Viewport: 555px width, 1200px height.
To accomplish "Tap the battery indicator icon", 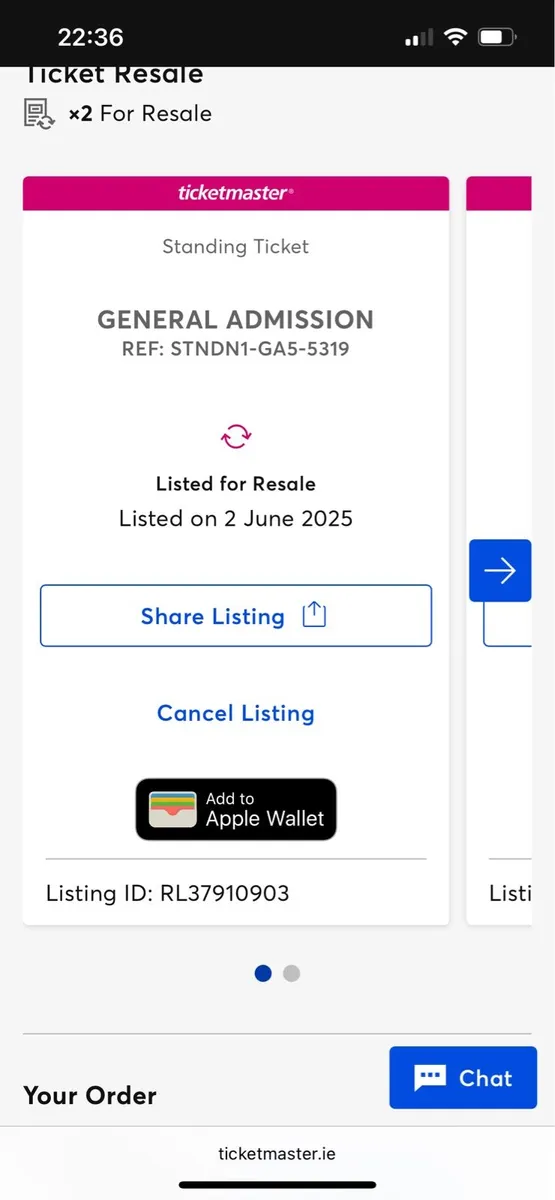I will tap(497, 38).
